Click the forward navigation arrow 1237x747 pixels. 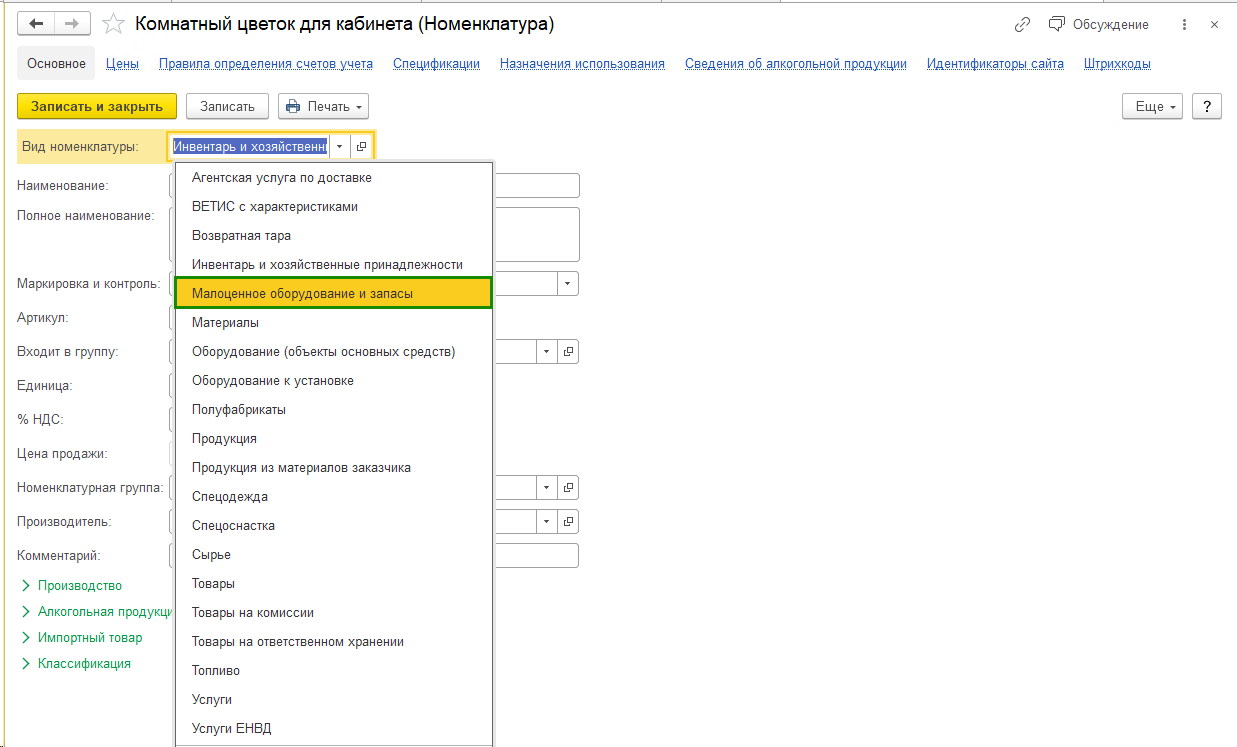72,24
